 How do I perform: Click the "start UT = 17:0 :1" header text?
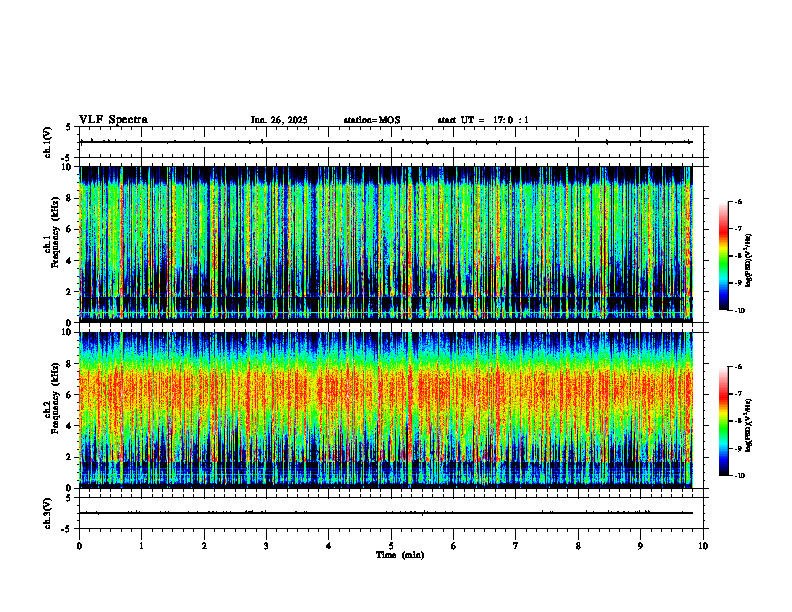coord(483,120)
